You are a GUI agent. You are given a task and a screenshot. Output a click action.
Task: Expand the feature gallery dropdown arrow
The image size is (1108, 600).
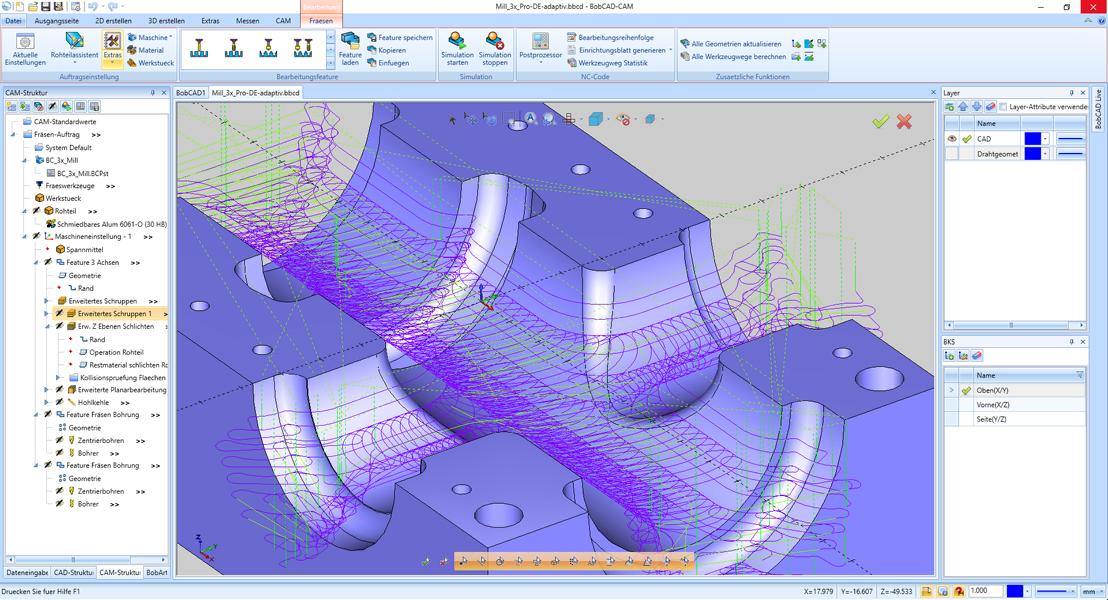[x=331, y=63]
